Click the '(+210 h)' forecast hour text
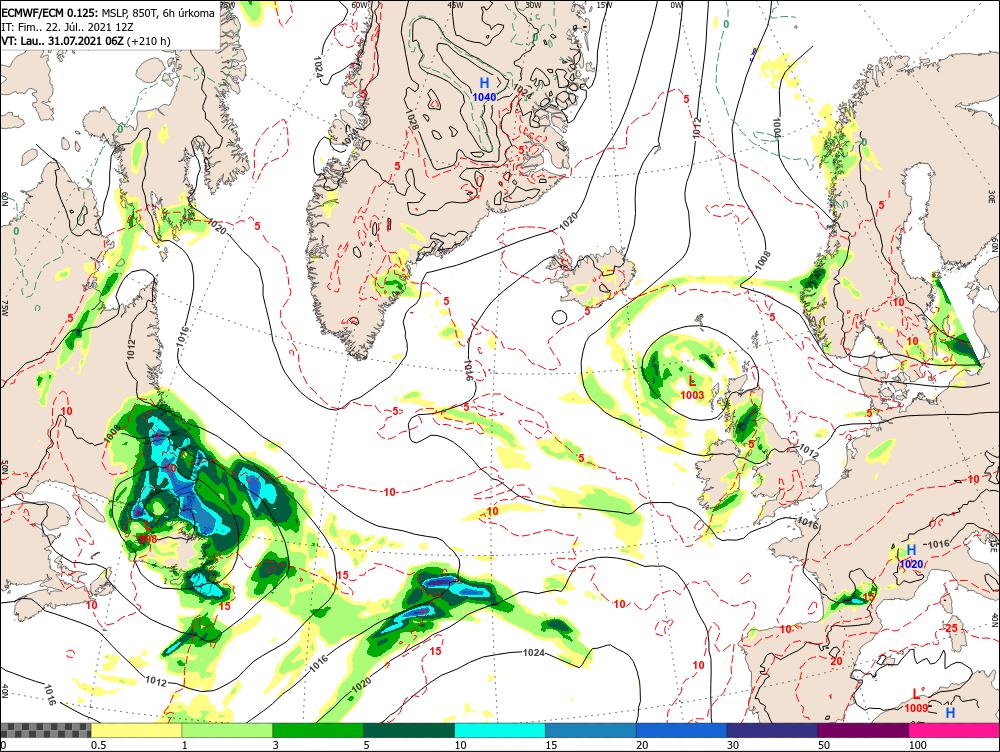Screen dimensions: 1000x752 coord(149,41)
